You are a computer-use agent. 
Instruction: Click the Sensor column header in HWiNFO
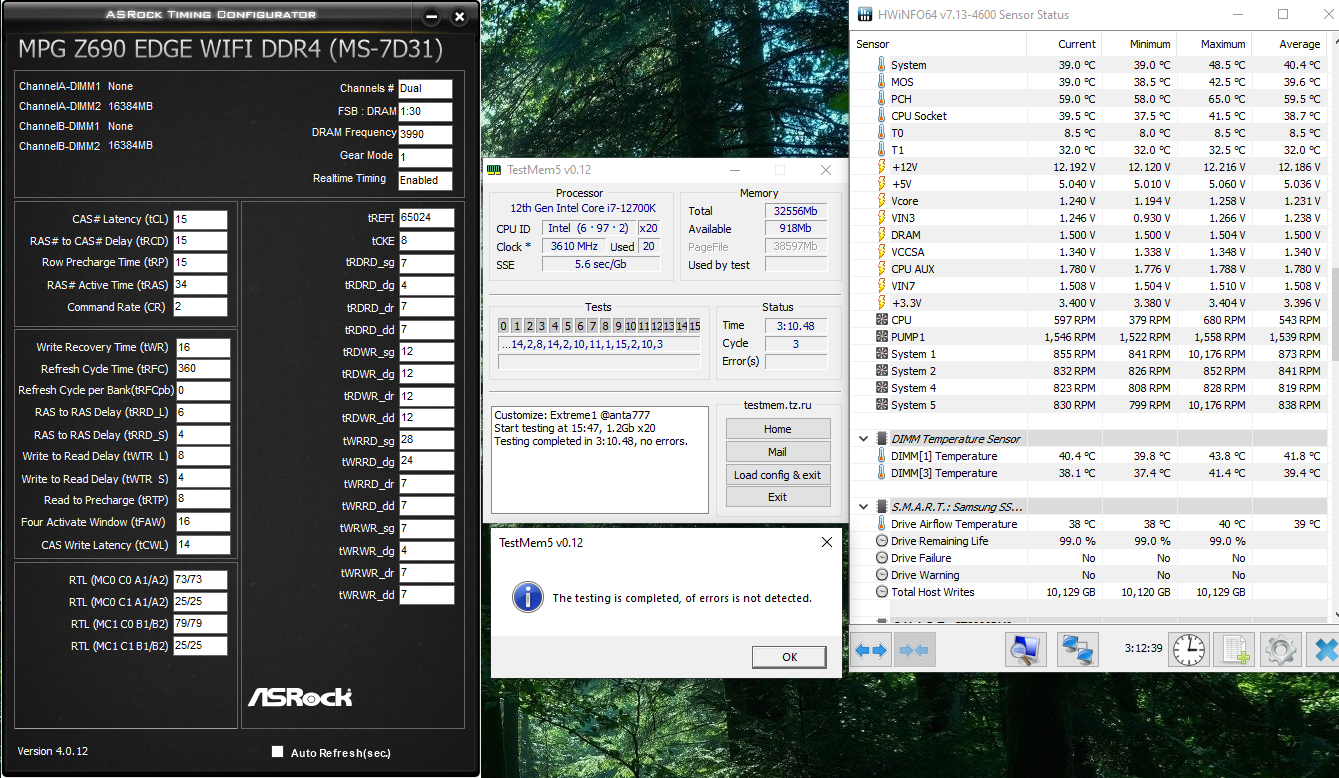click(x=940, y=44)
